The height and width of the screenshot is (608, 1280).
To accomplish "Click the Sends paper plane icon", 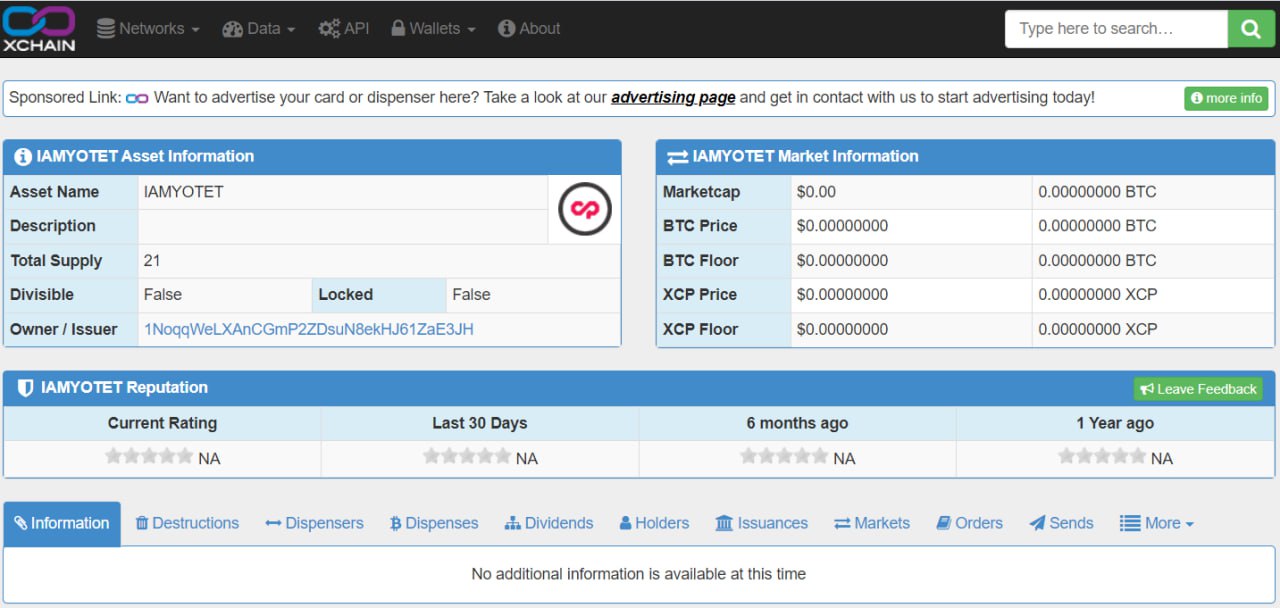I will [1037, 523].
